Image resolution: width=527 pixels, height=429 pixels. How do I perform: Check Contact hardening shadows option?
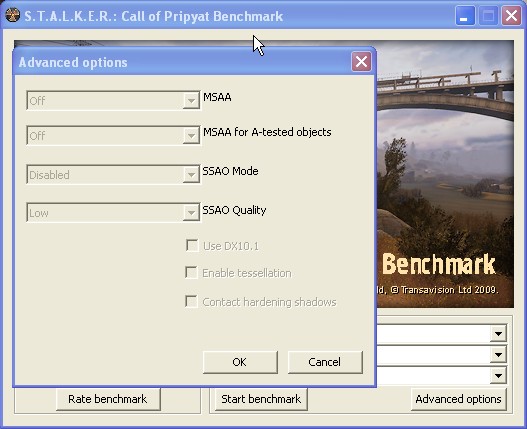[192, 301]
